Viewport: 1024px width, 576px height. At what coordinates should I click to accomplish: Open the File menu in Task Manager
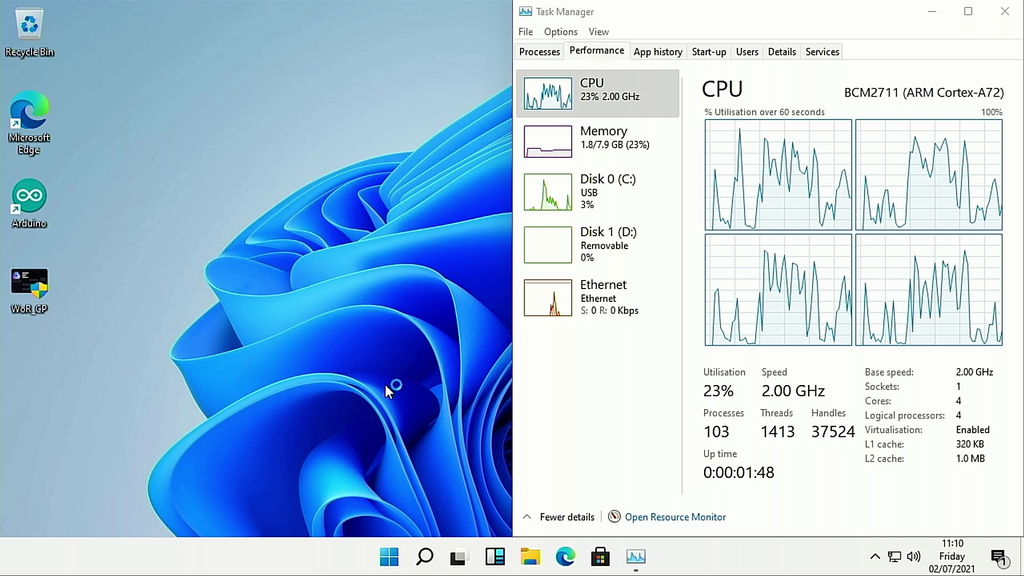point(525,31)
